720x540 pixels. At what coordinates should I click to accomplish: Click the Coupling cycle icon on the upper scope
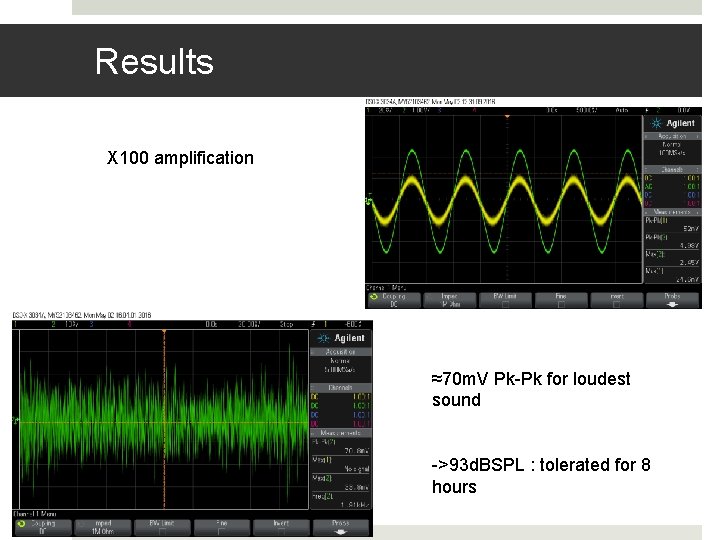pos(374,297)
